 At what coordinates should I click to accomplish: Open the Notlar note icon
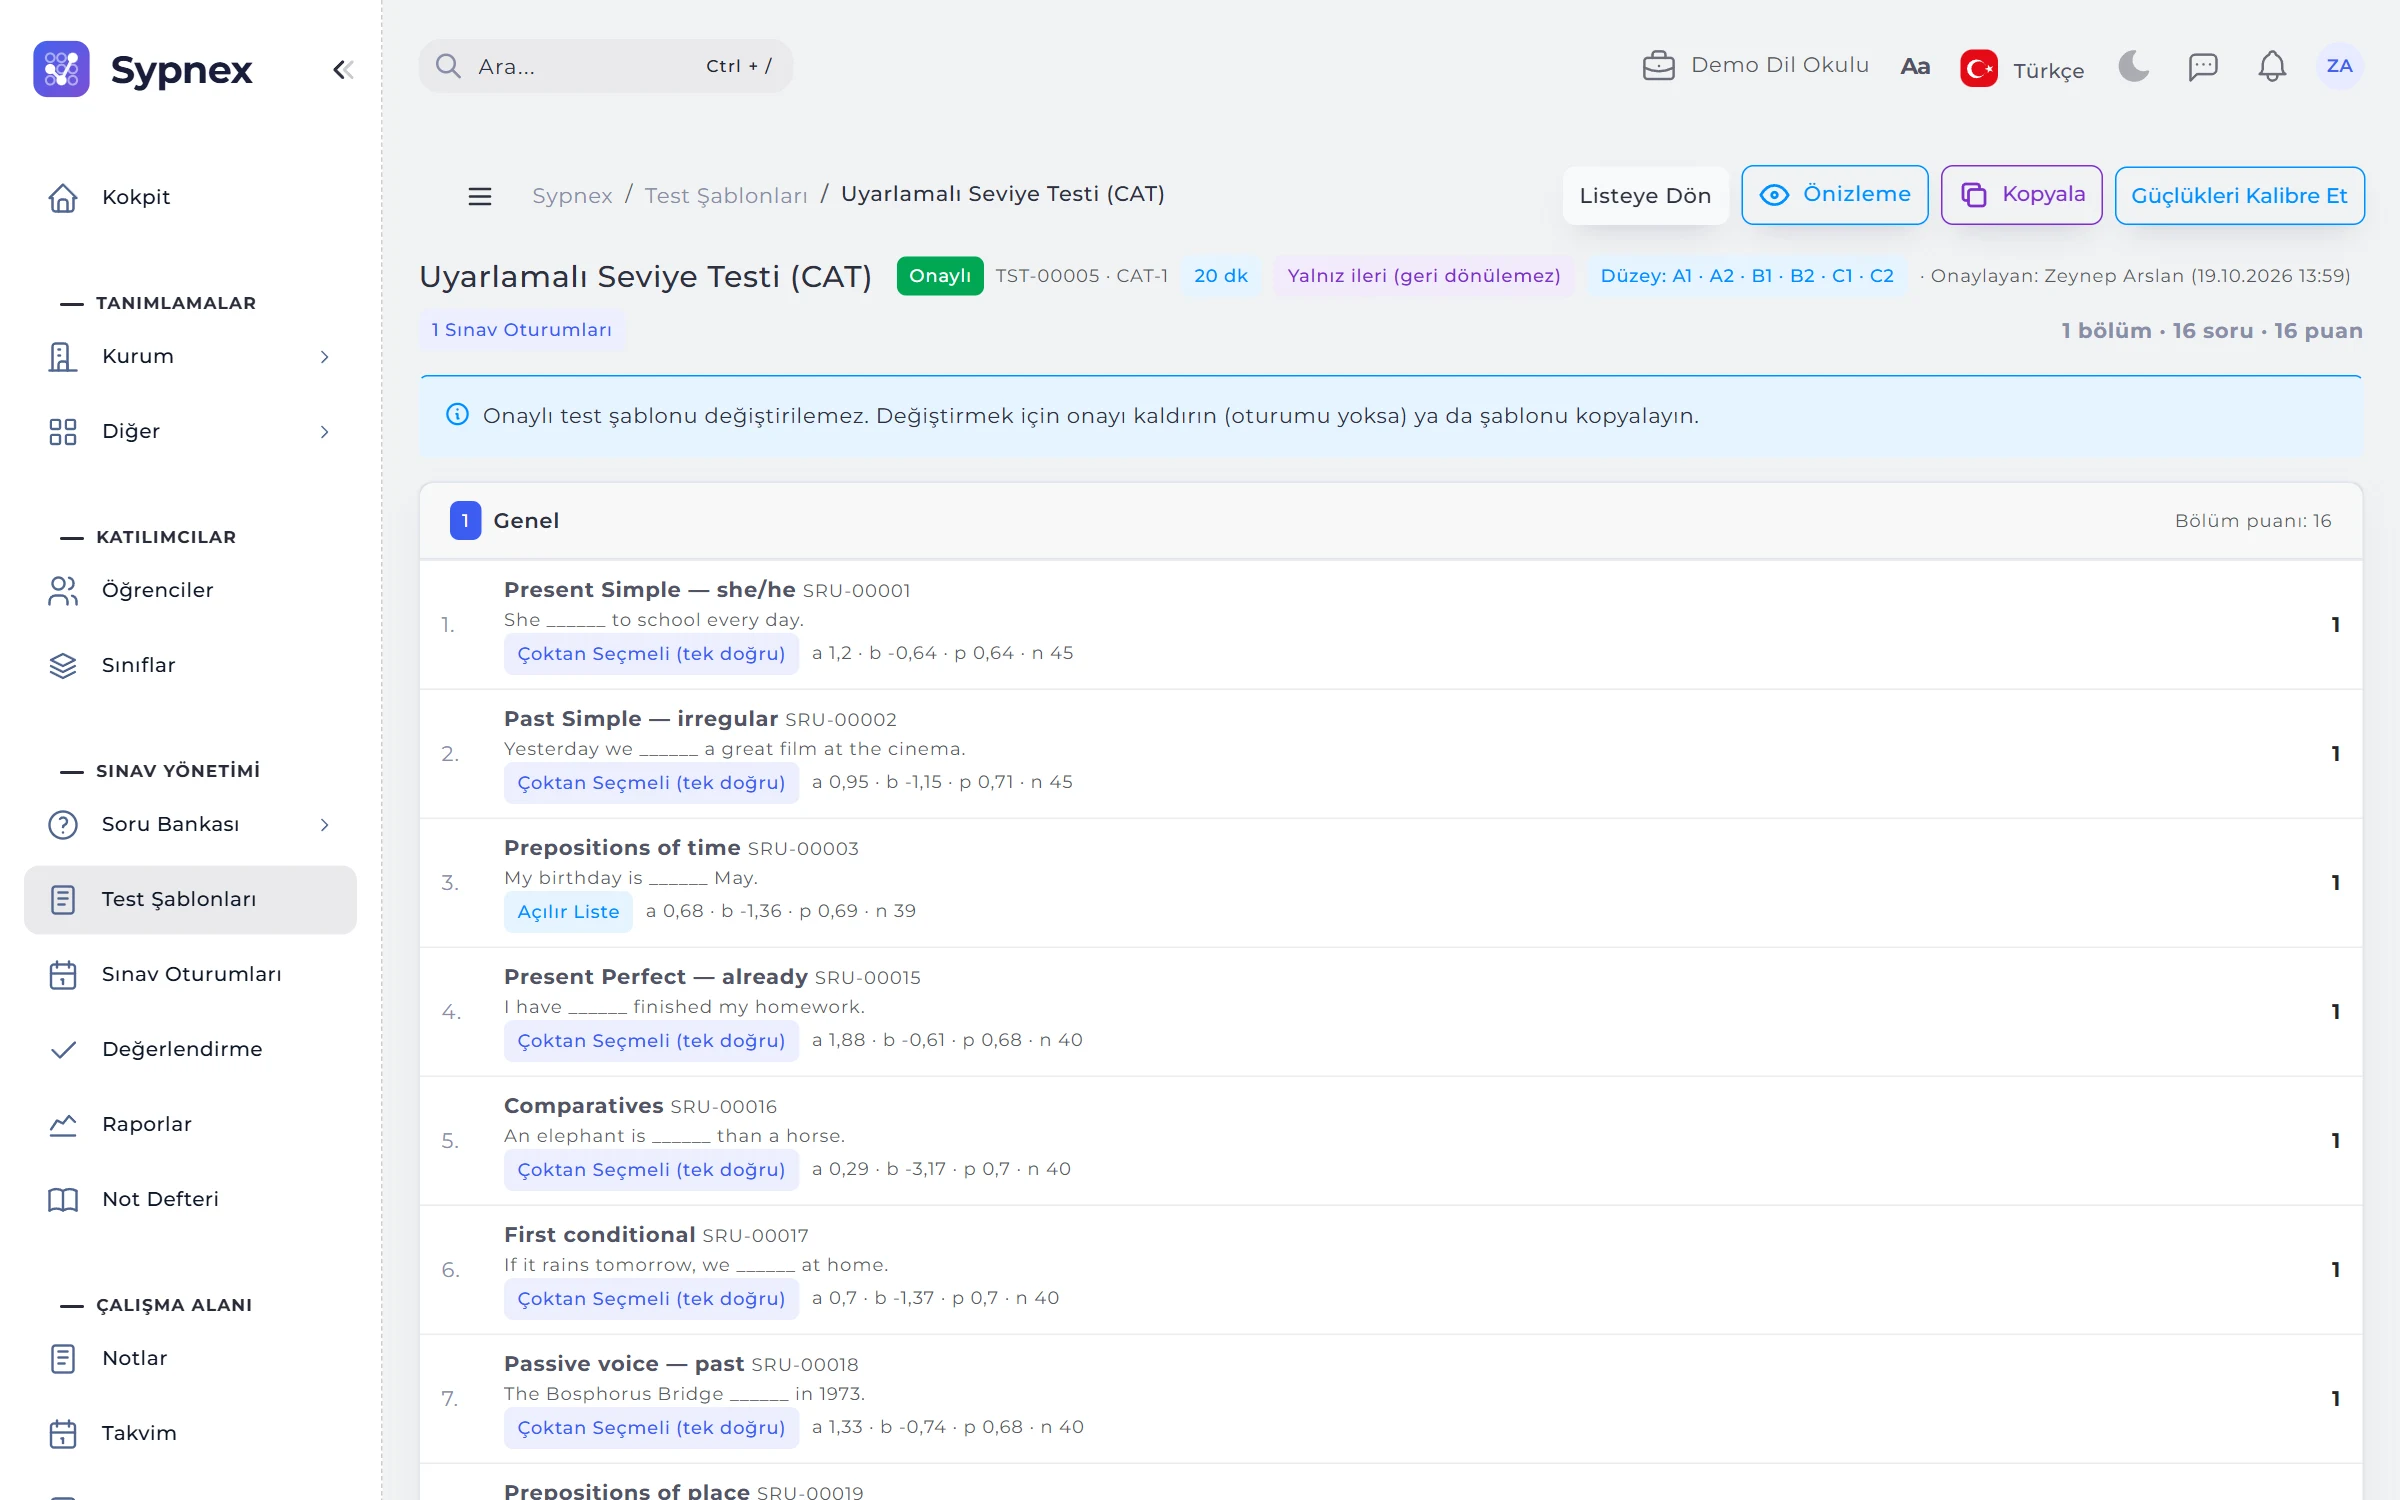click(x=63, y=1358)
